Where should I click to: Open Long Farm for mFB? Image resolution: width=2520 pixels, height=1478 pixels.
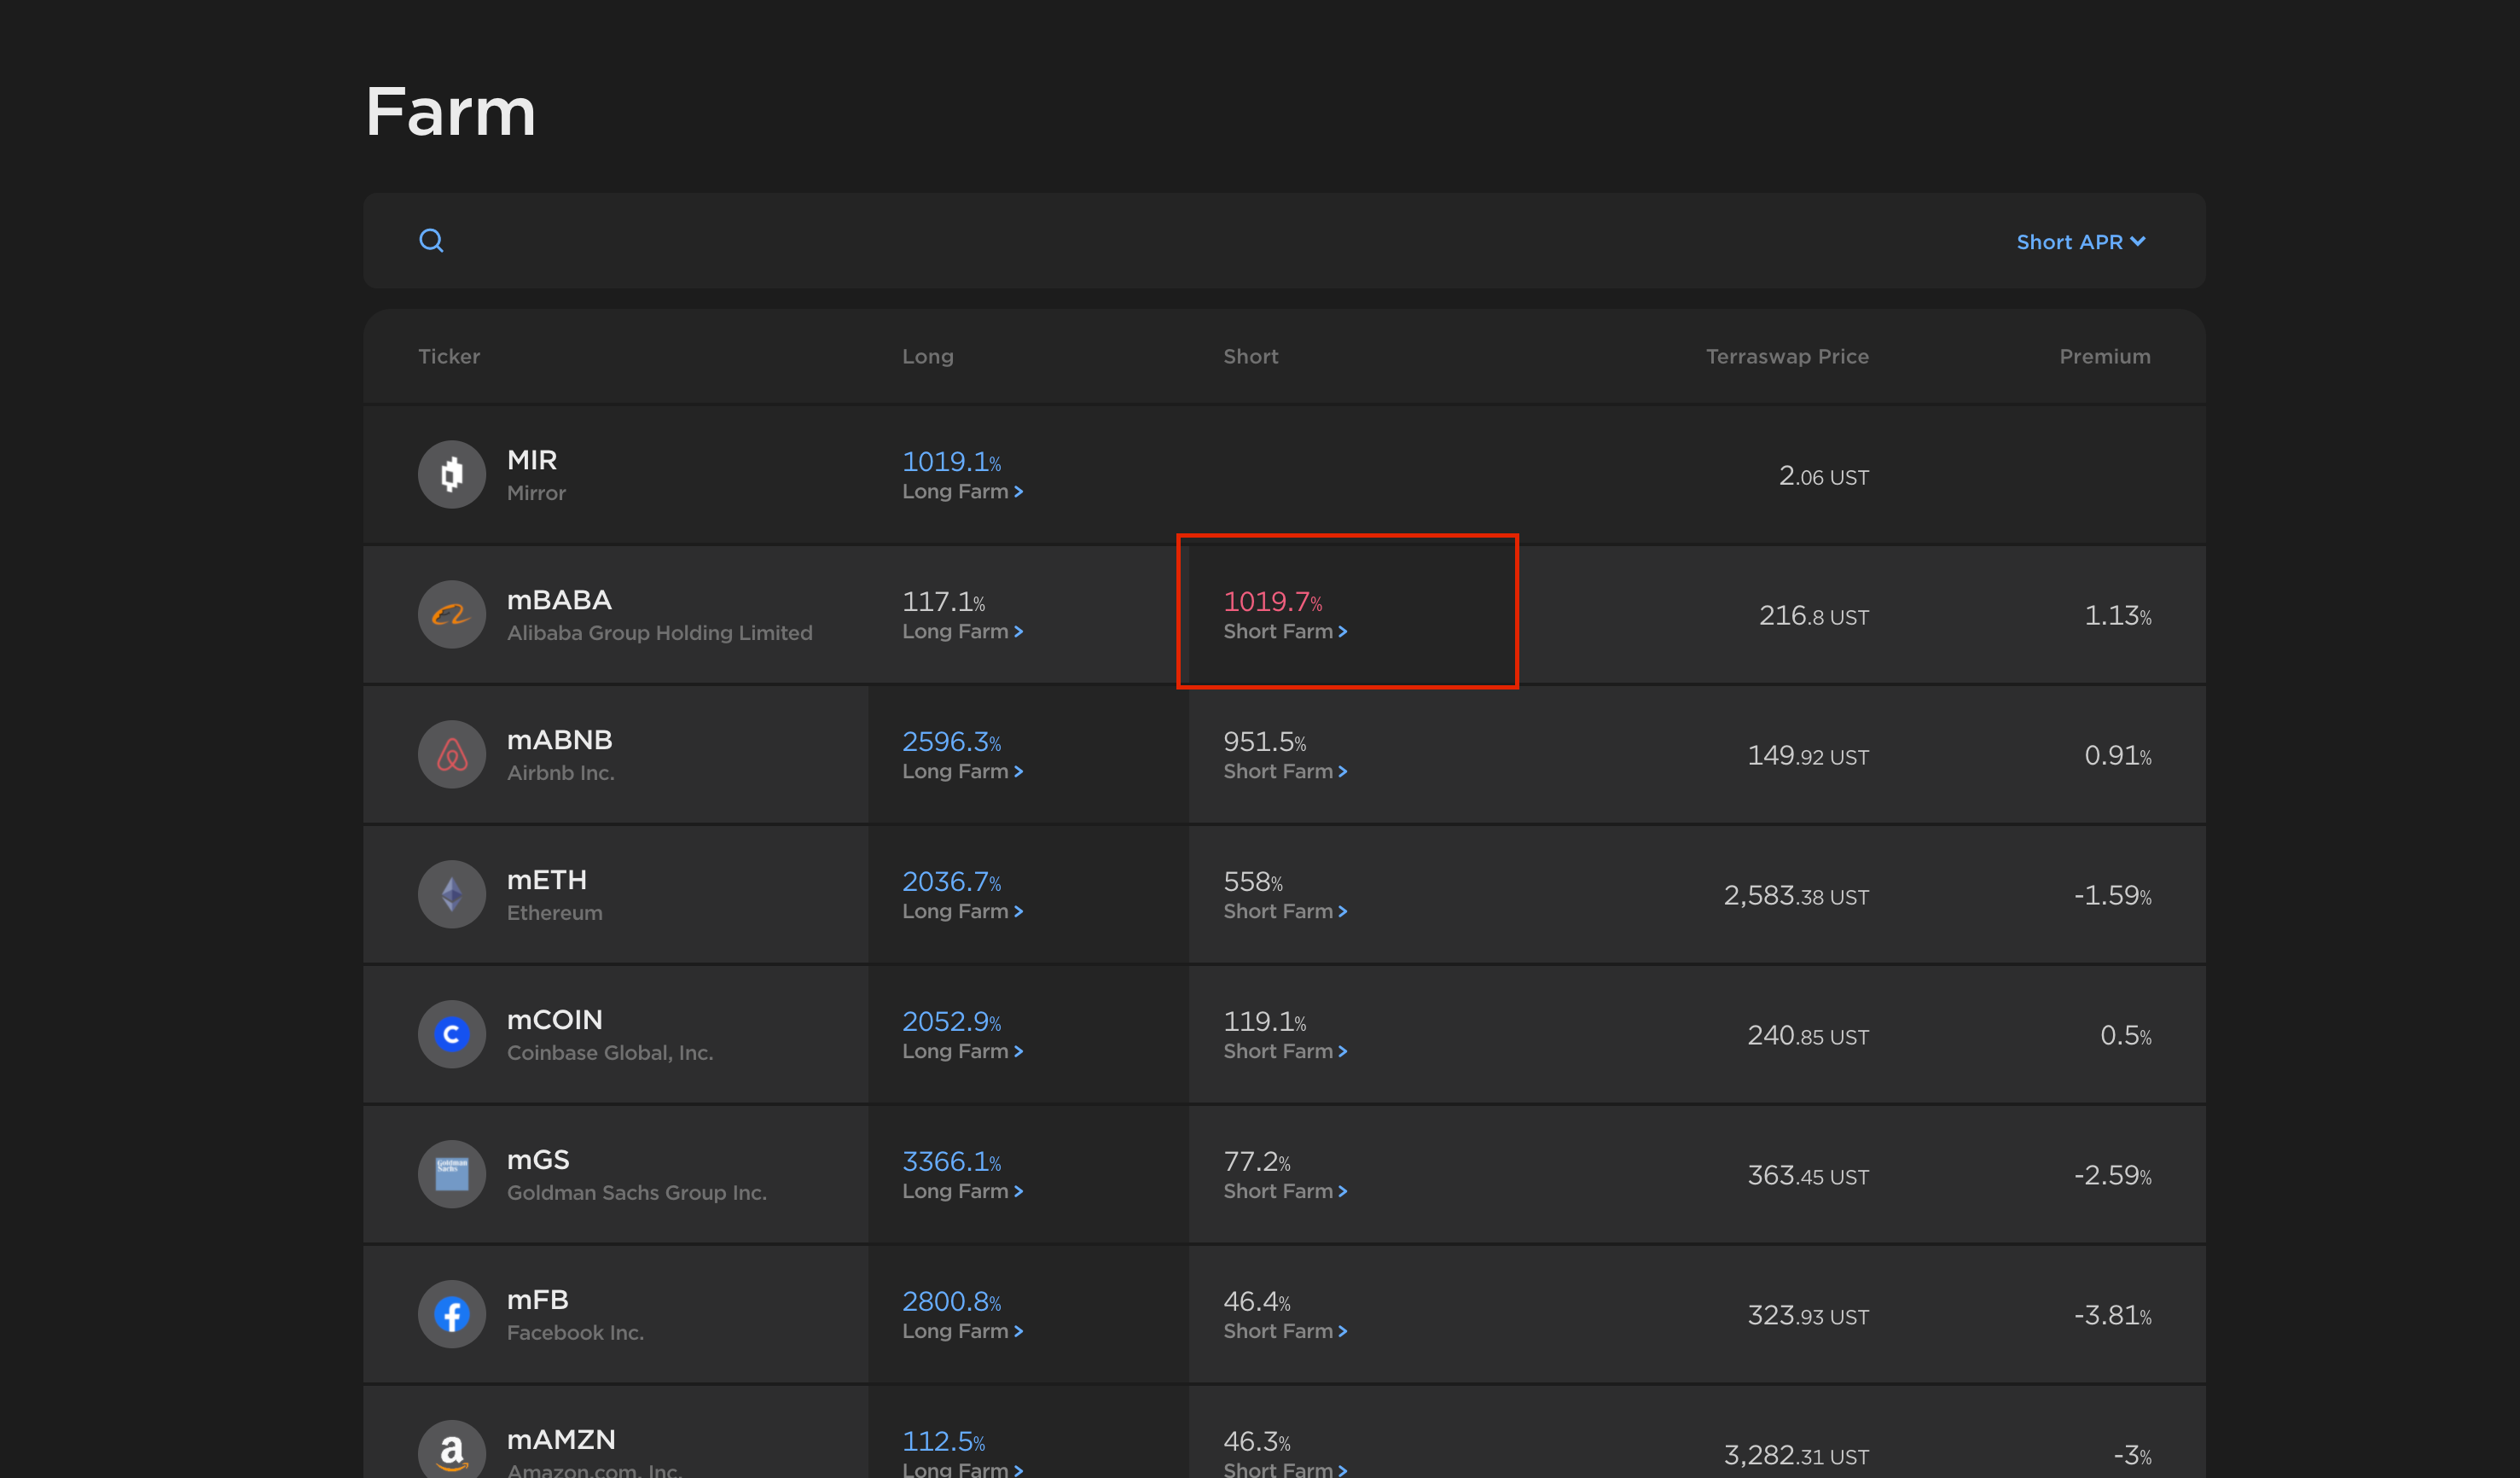tap(962, 1331)
